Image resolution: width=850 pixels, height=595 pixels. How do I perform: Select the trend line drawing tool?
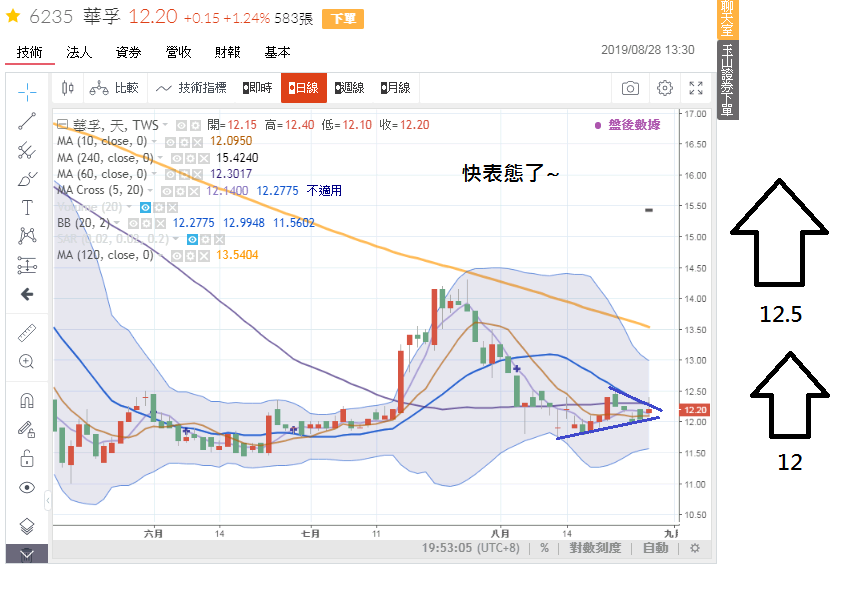[27, 122]
